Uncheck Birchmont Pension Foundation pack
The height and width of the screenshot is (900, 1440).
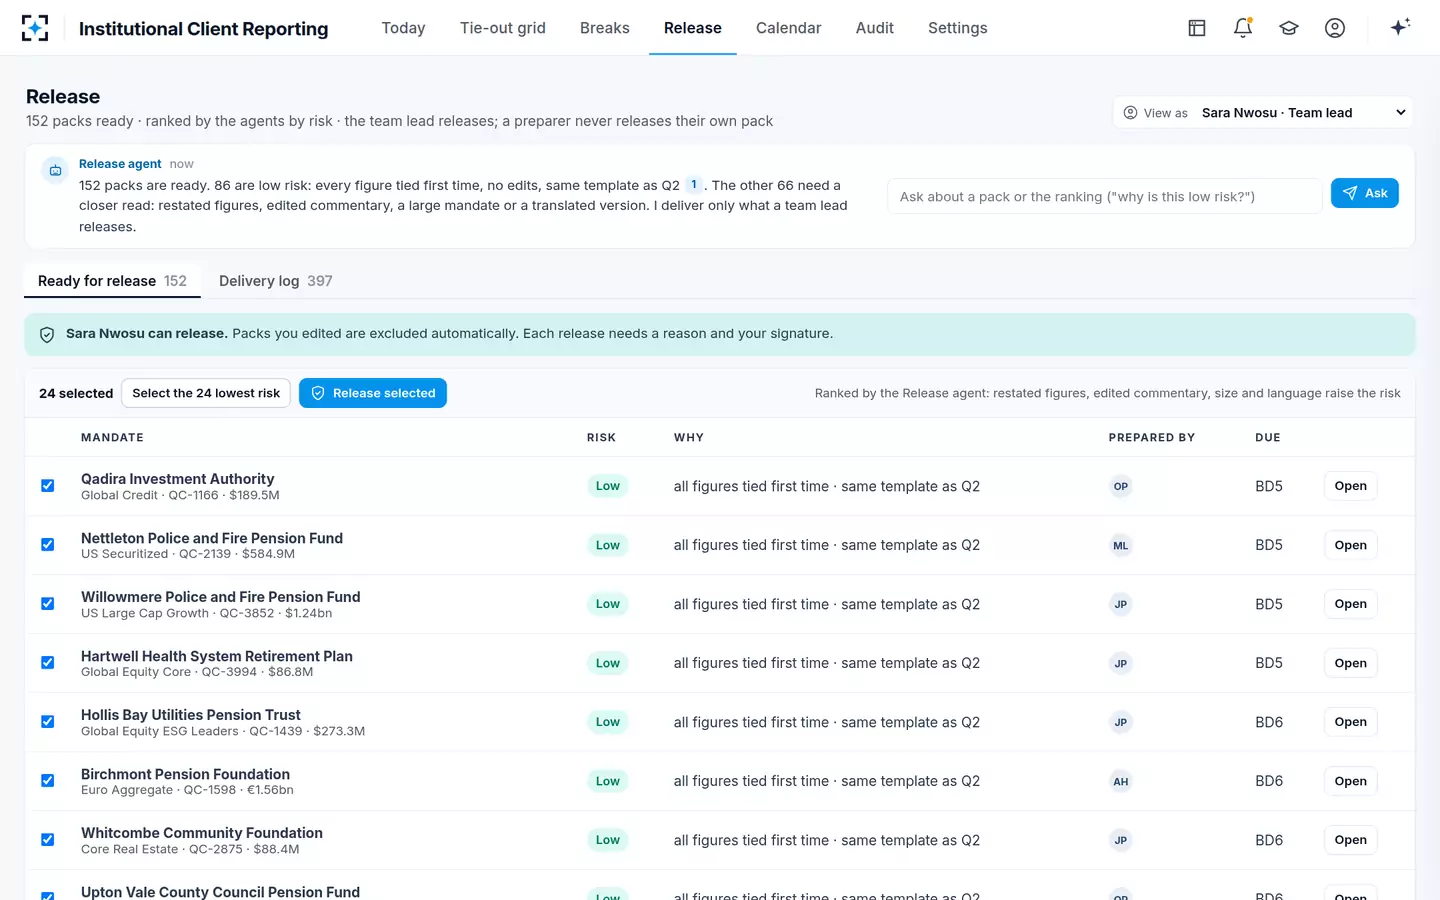tap(47, 781)
